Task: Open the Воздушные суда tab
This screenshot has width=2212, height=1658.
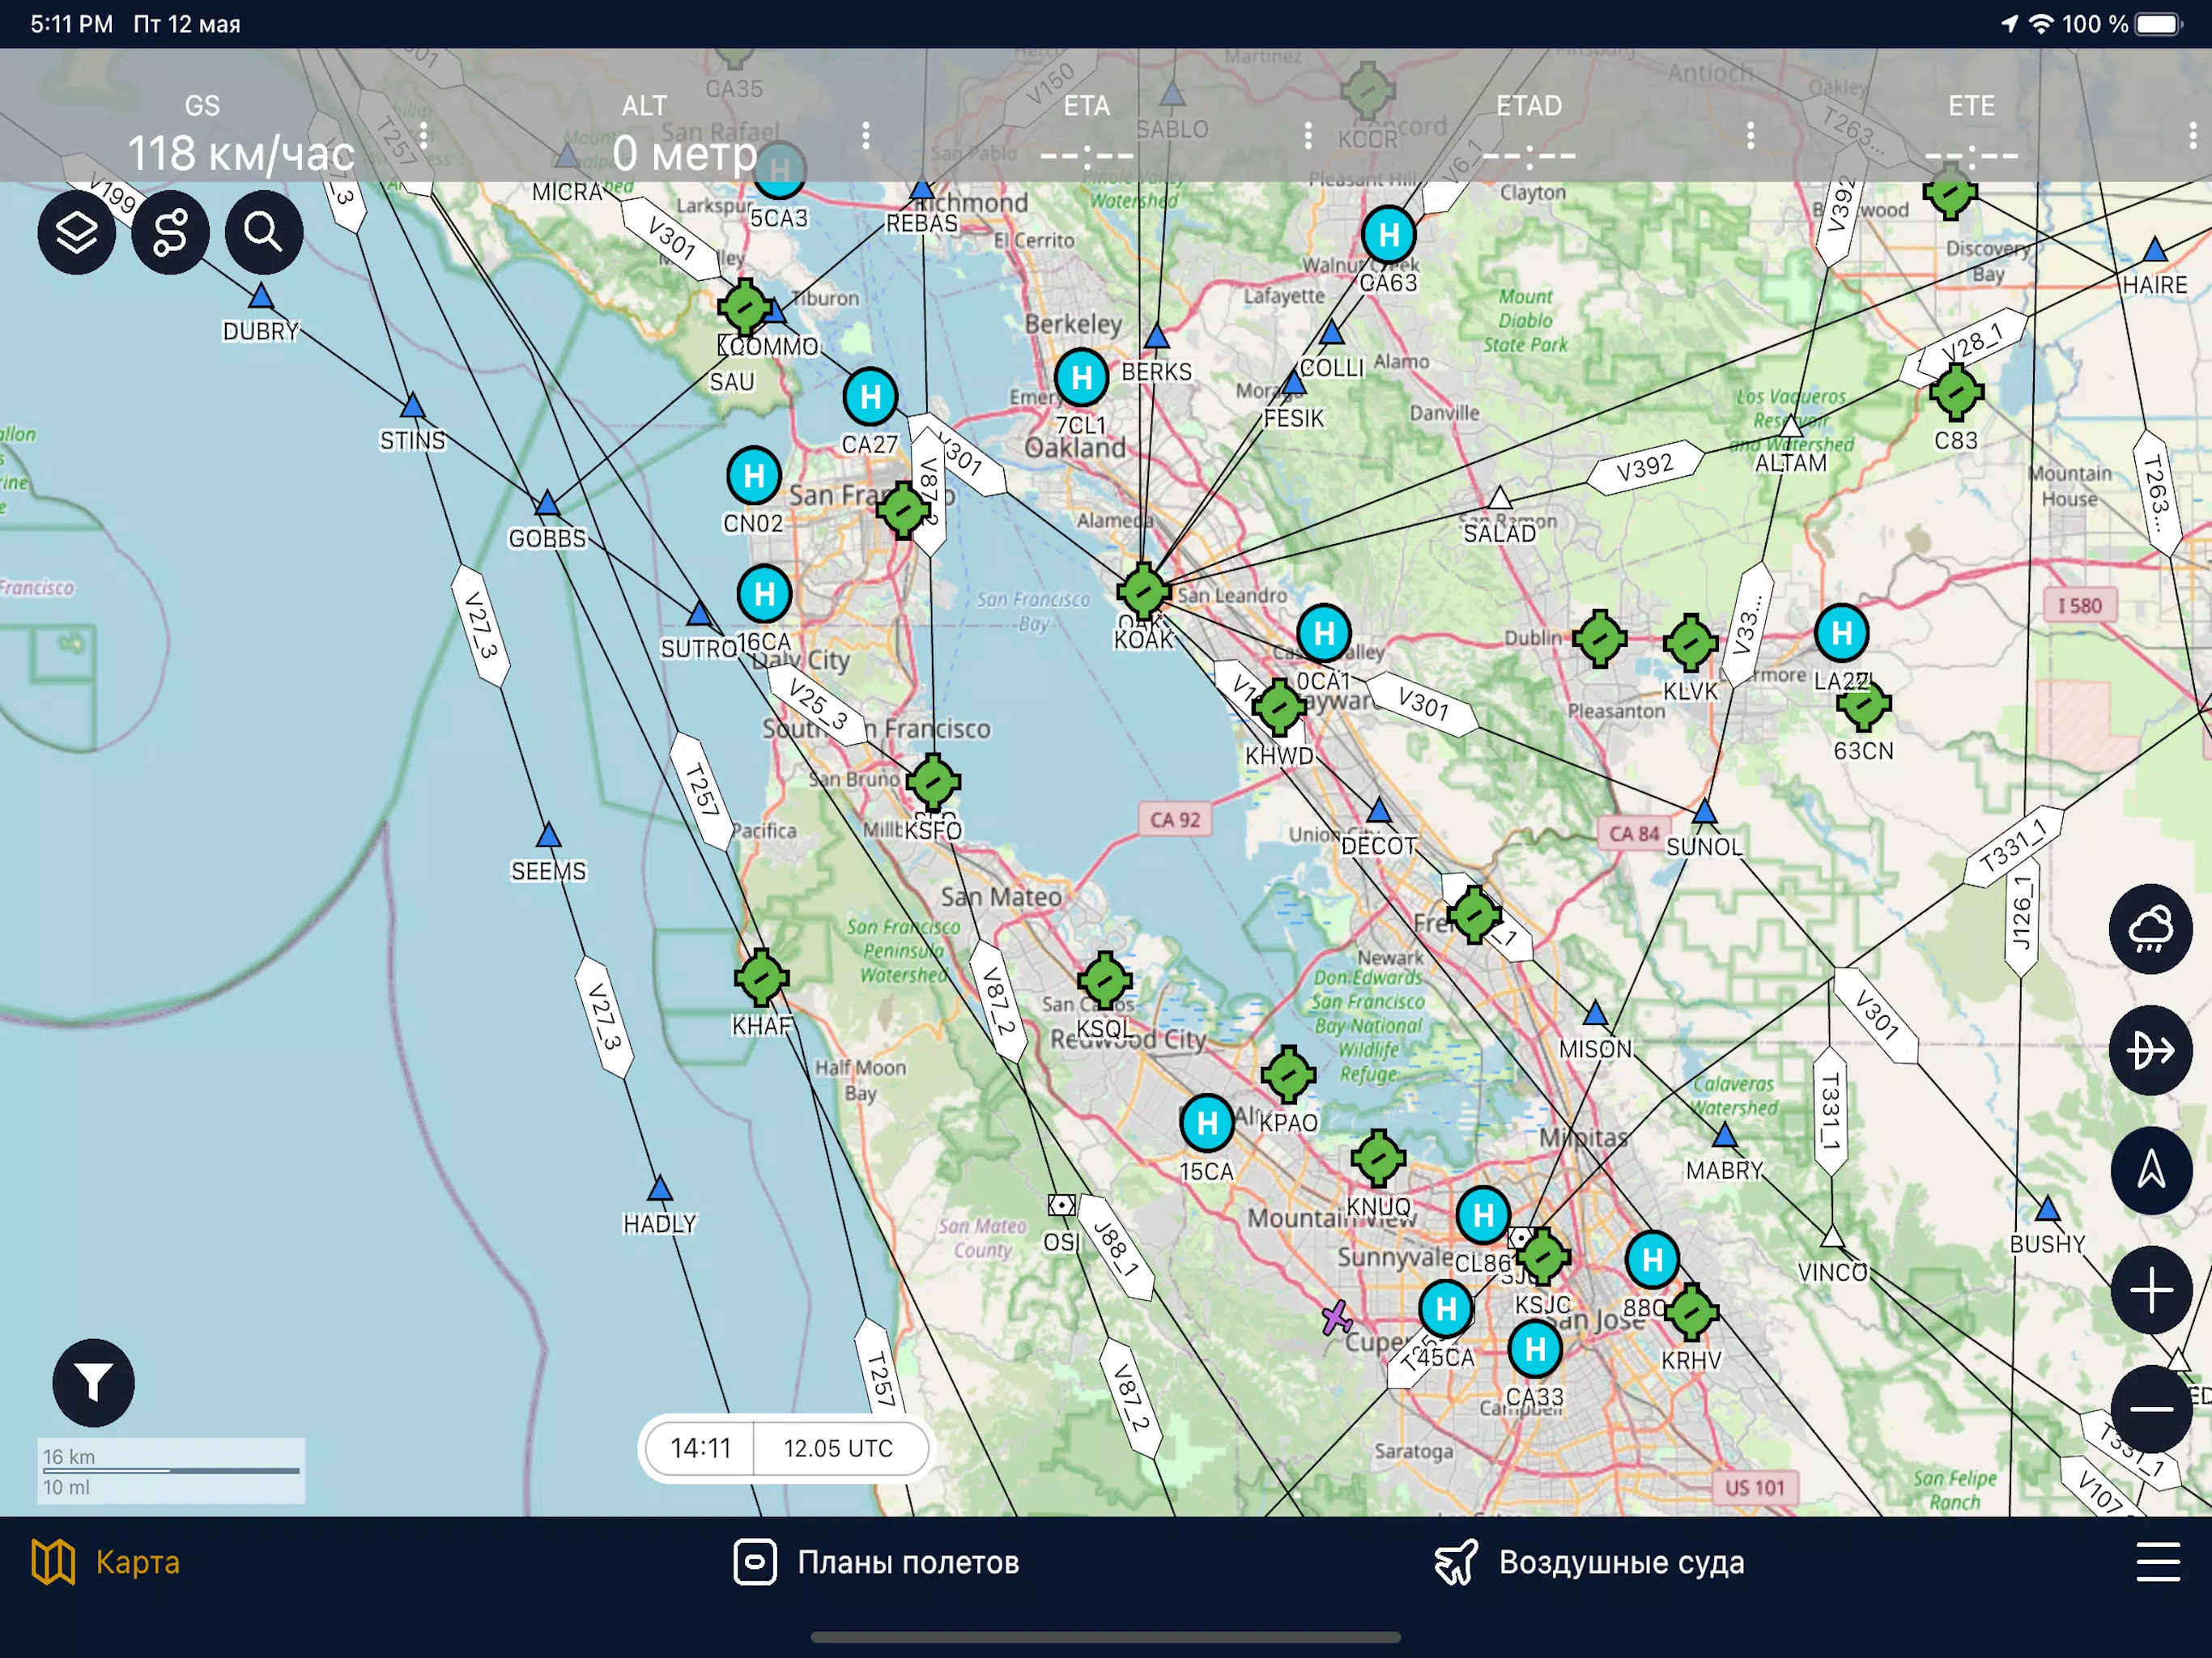Action: [x=1590, y=1562]
